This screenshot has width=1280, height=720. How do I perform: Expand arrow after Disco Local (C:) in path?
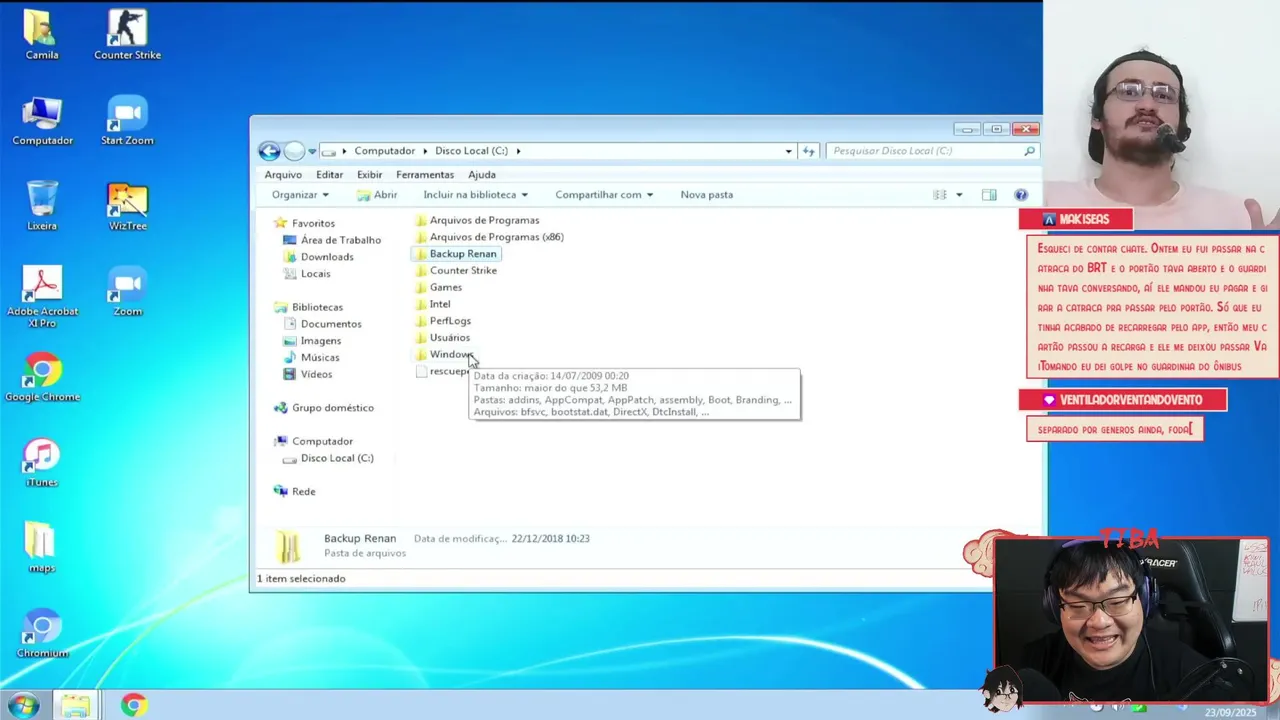(518, 151)
